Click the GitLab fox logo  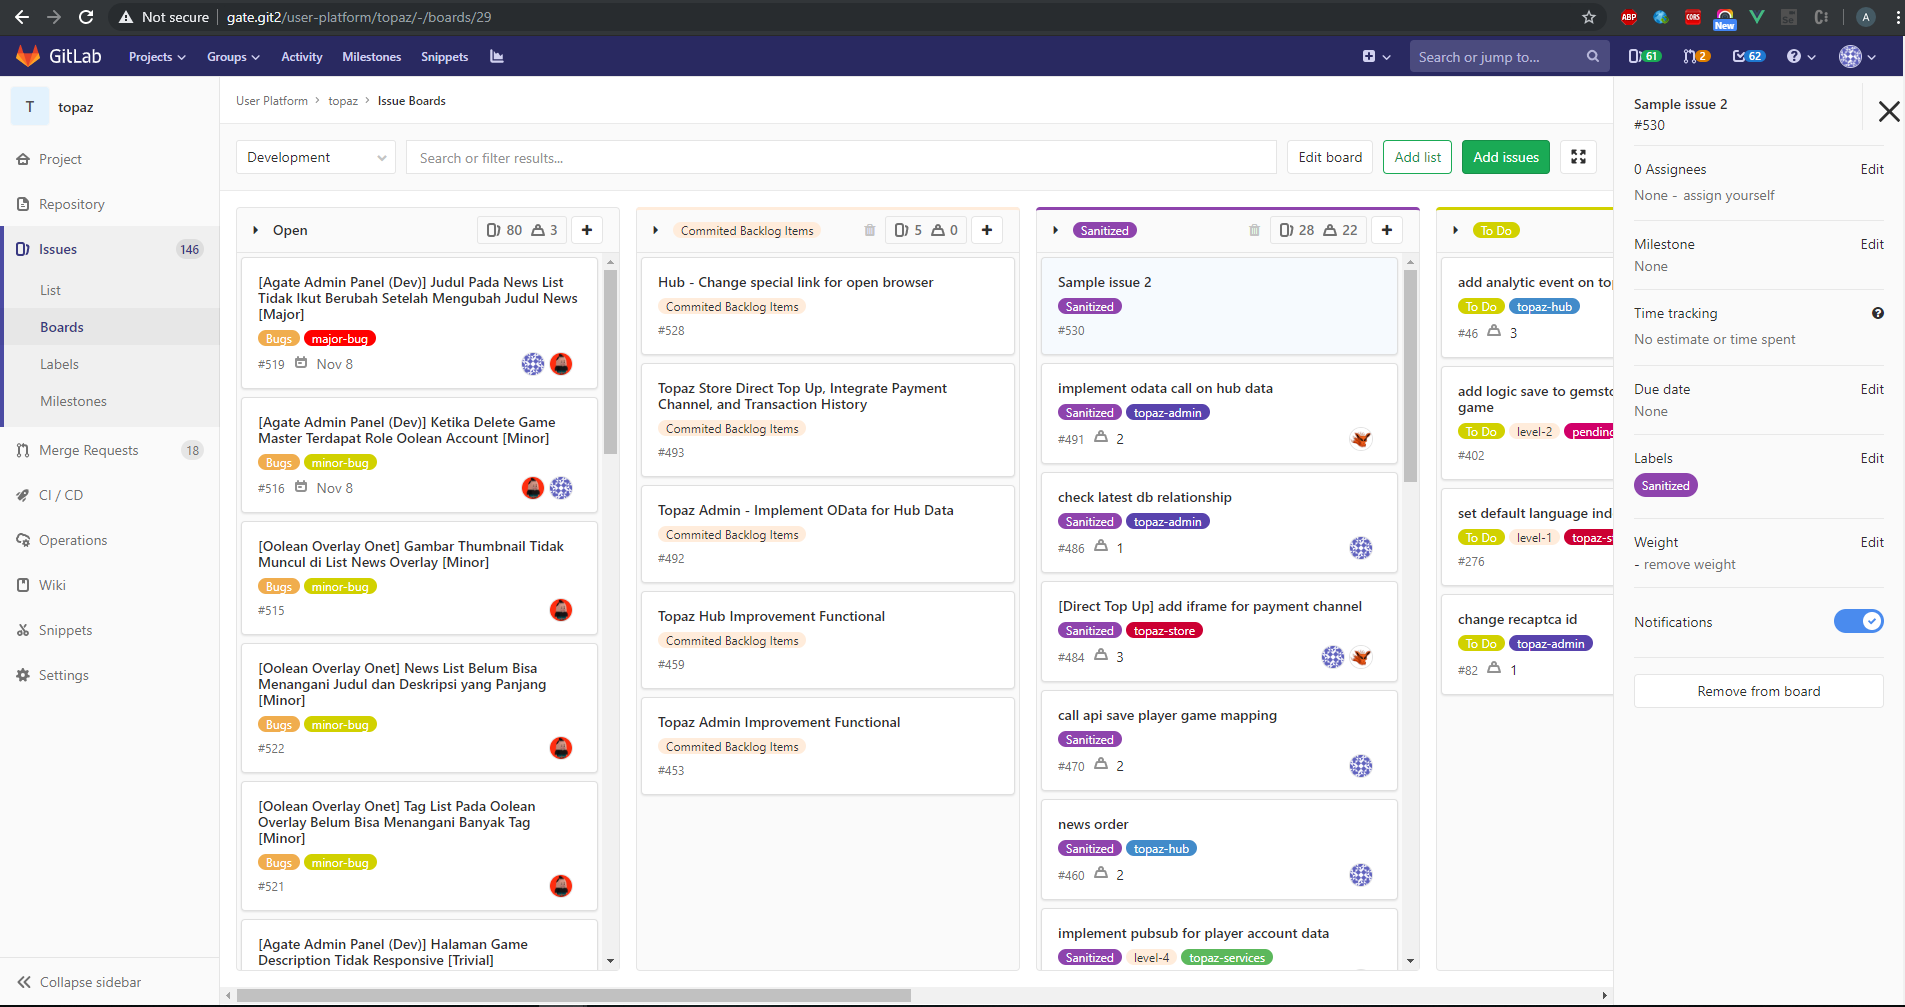pyautogui.click(x=28, y=57)
